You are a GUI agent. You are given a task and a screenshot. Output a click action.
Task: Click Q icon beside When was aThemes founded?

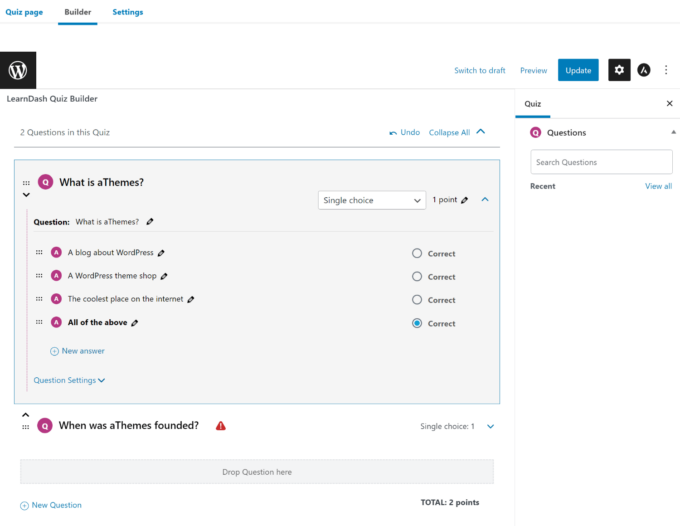coord(45,426)
